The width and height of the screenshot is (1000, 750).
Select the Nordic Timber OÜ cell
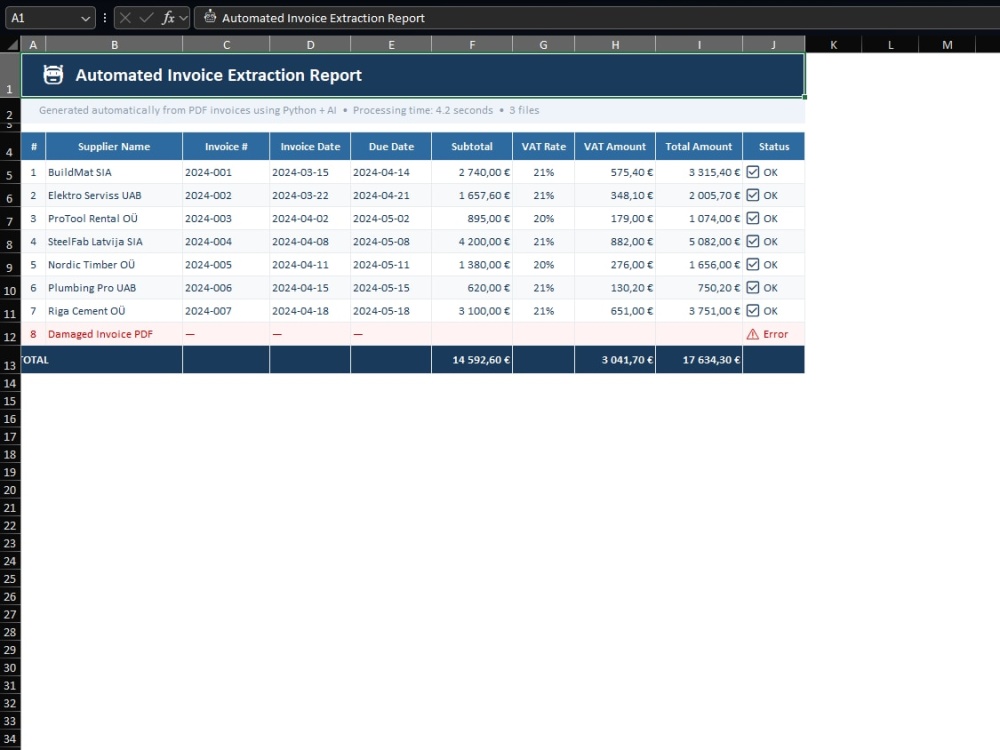114,264
